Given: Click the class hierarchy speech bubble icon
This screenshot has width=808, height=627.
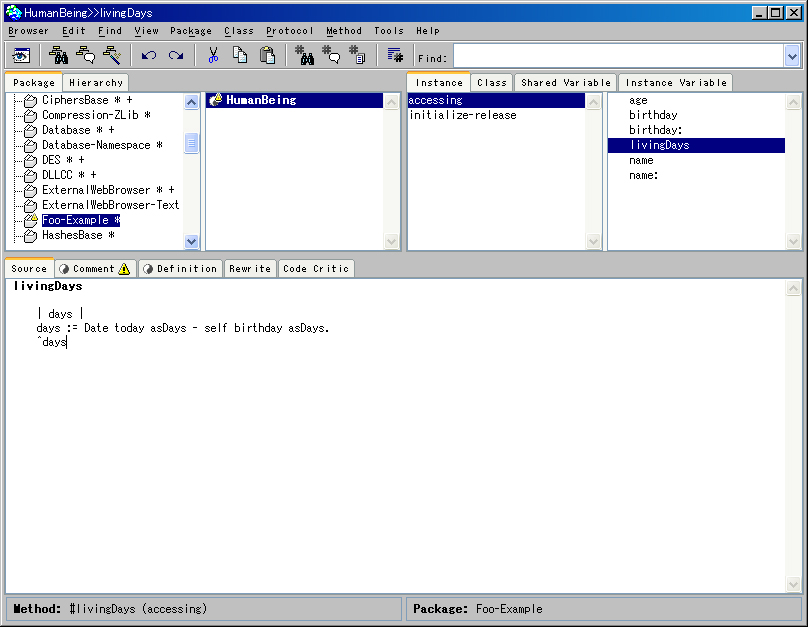Looking at the screenshot, I should pos(86,55).
